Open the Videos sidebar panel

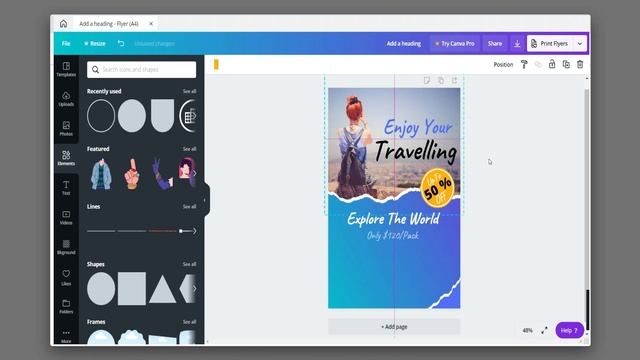pyautogui.click(x=66, y=218)
